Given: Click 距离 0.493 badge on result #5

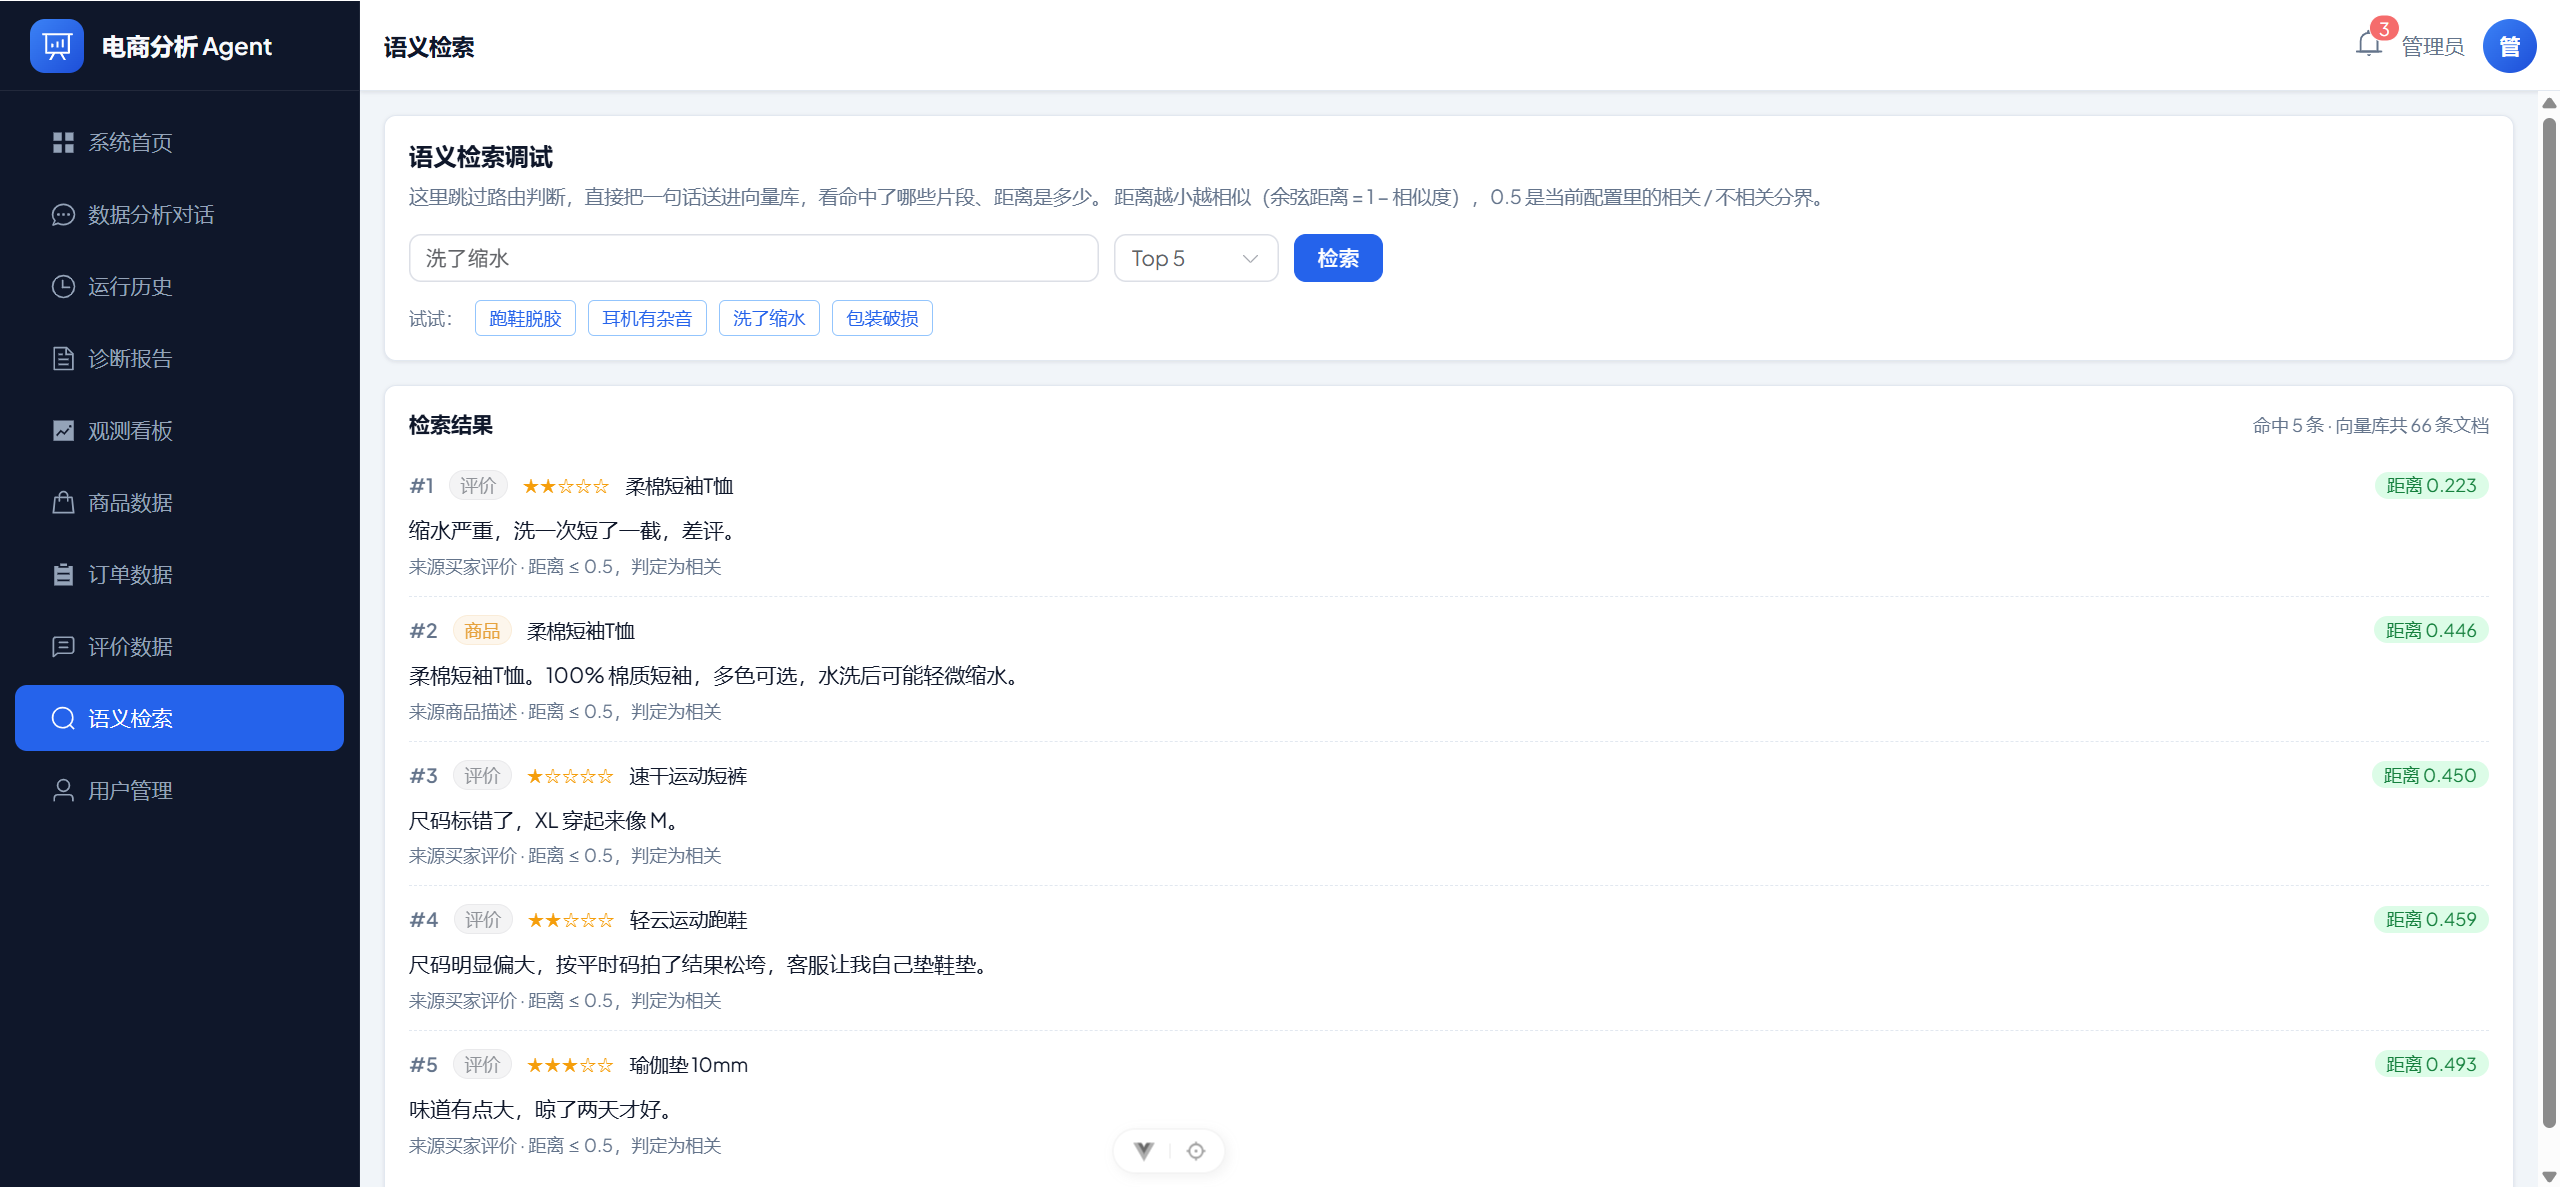Looking at the screenshot, I should (2431, 1065).
